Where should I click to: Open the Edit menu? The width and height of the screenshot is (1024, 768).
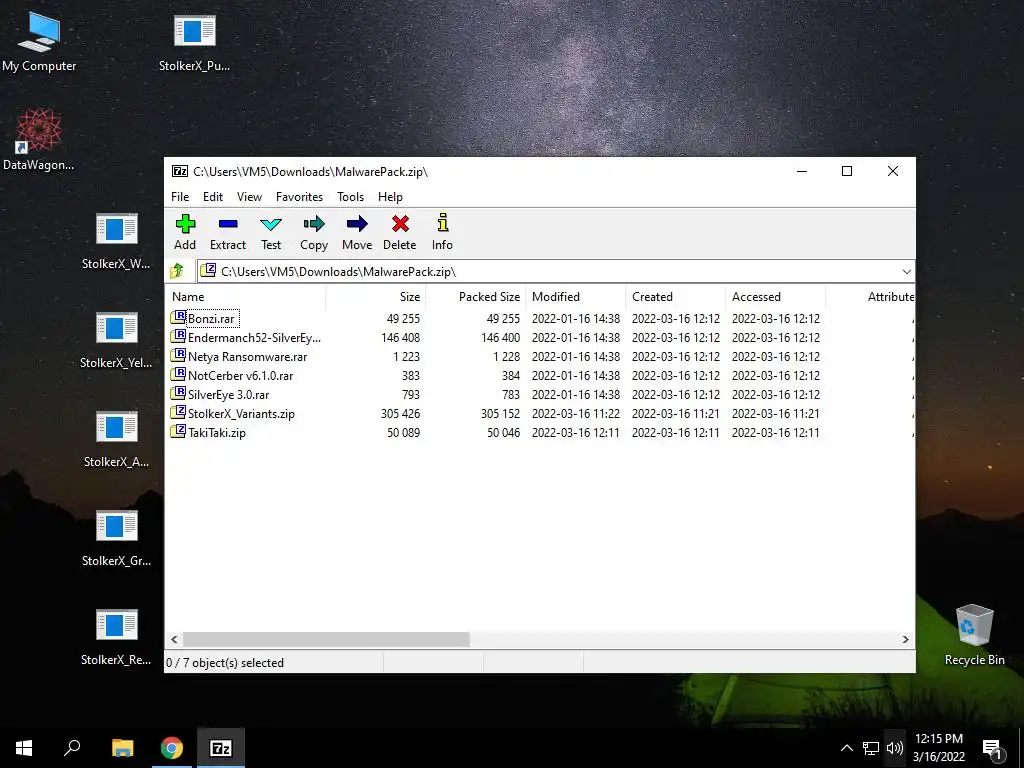pos(213,197)
